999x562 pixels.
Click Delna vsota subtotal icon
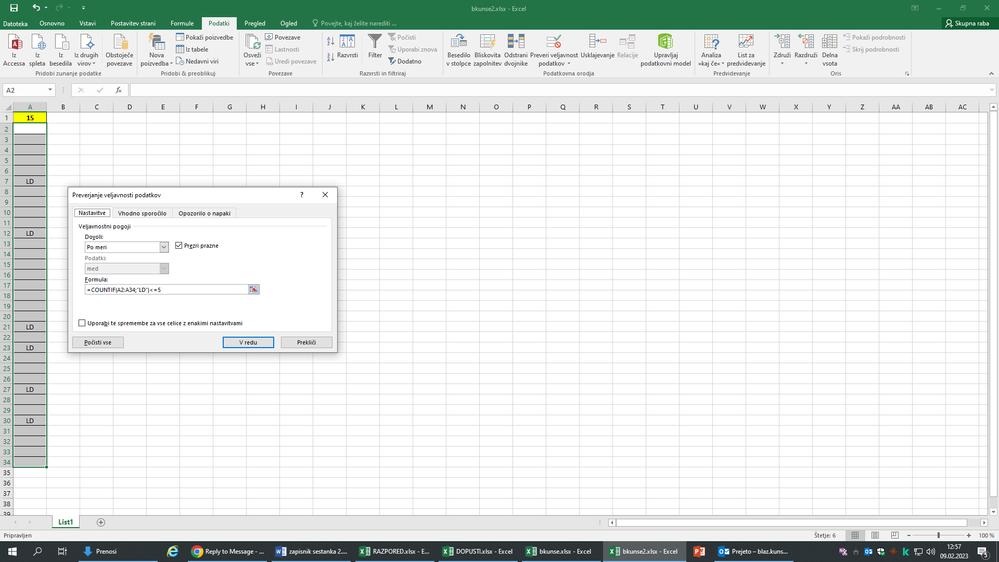830,50
